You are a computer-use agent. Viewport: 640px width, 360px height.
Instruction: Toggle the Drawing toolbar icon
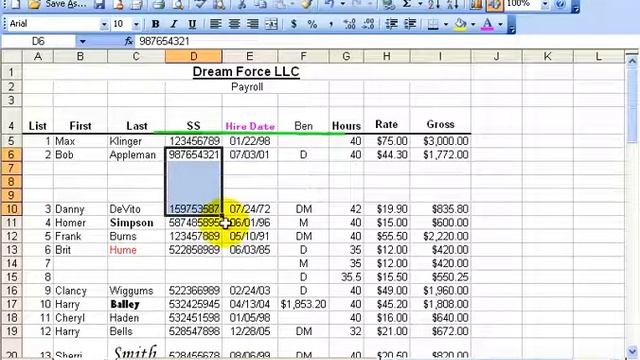pos(494,4)
